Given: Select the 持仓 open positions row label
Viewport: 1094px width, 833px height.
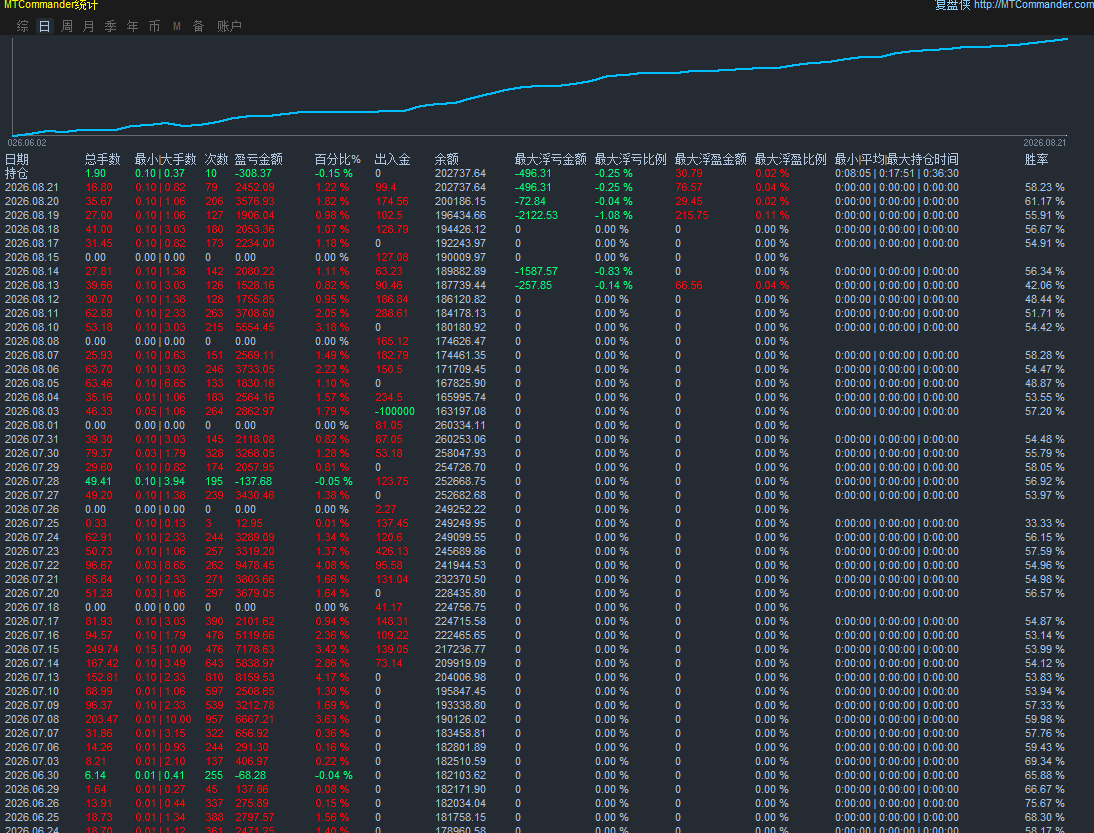Looking at the screenshot, I should pos(17,173).
